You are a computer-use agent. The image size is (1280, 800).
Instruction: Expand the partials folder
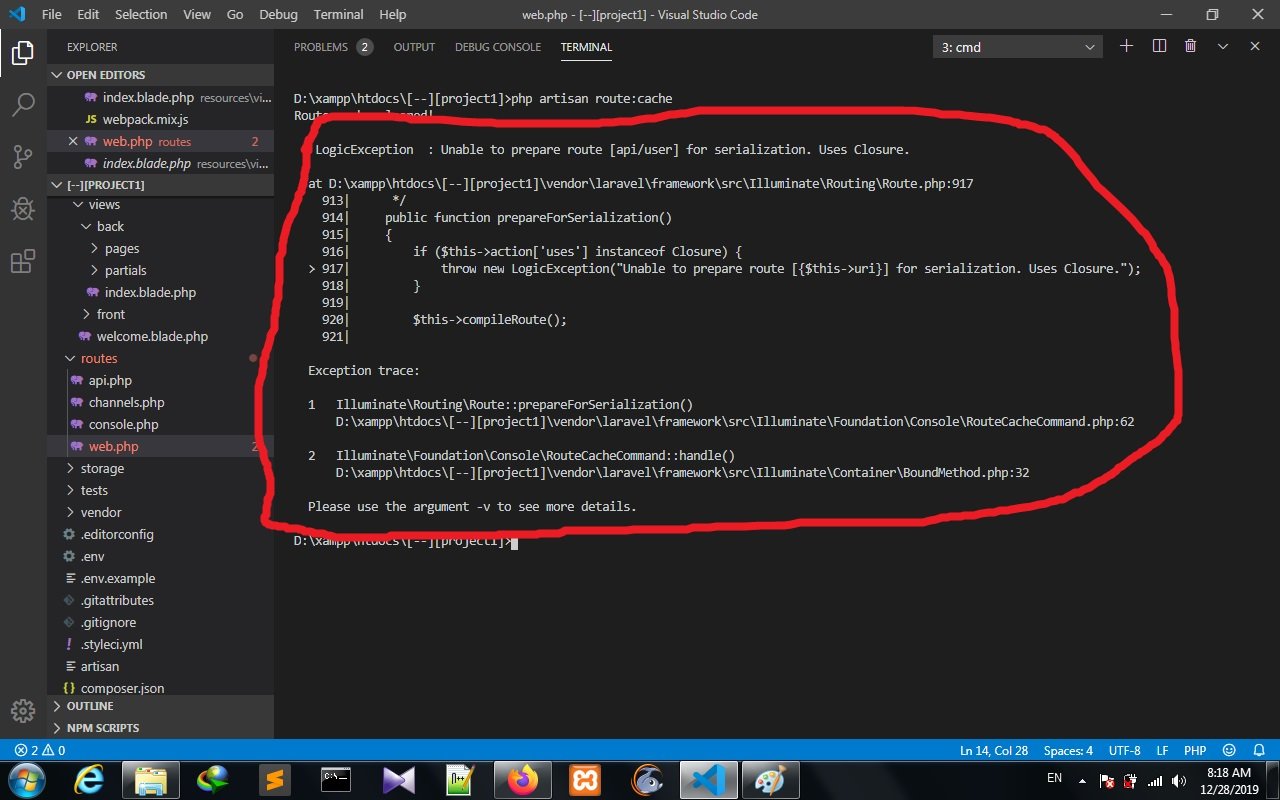pos(160,270)
